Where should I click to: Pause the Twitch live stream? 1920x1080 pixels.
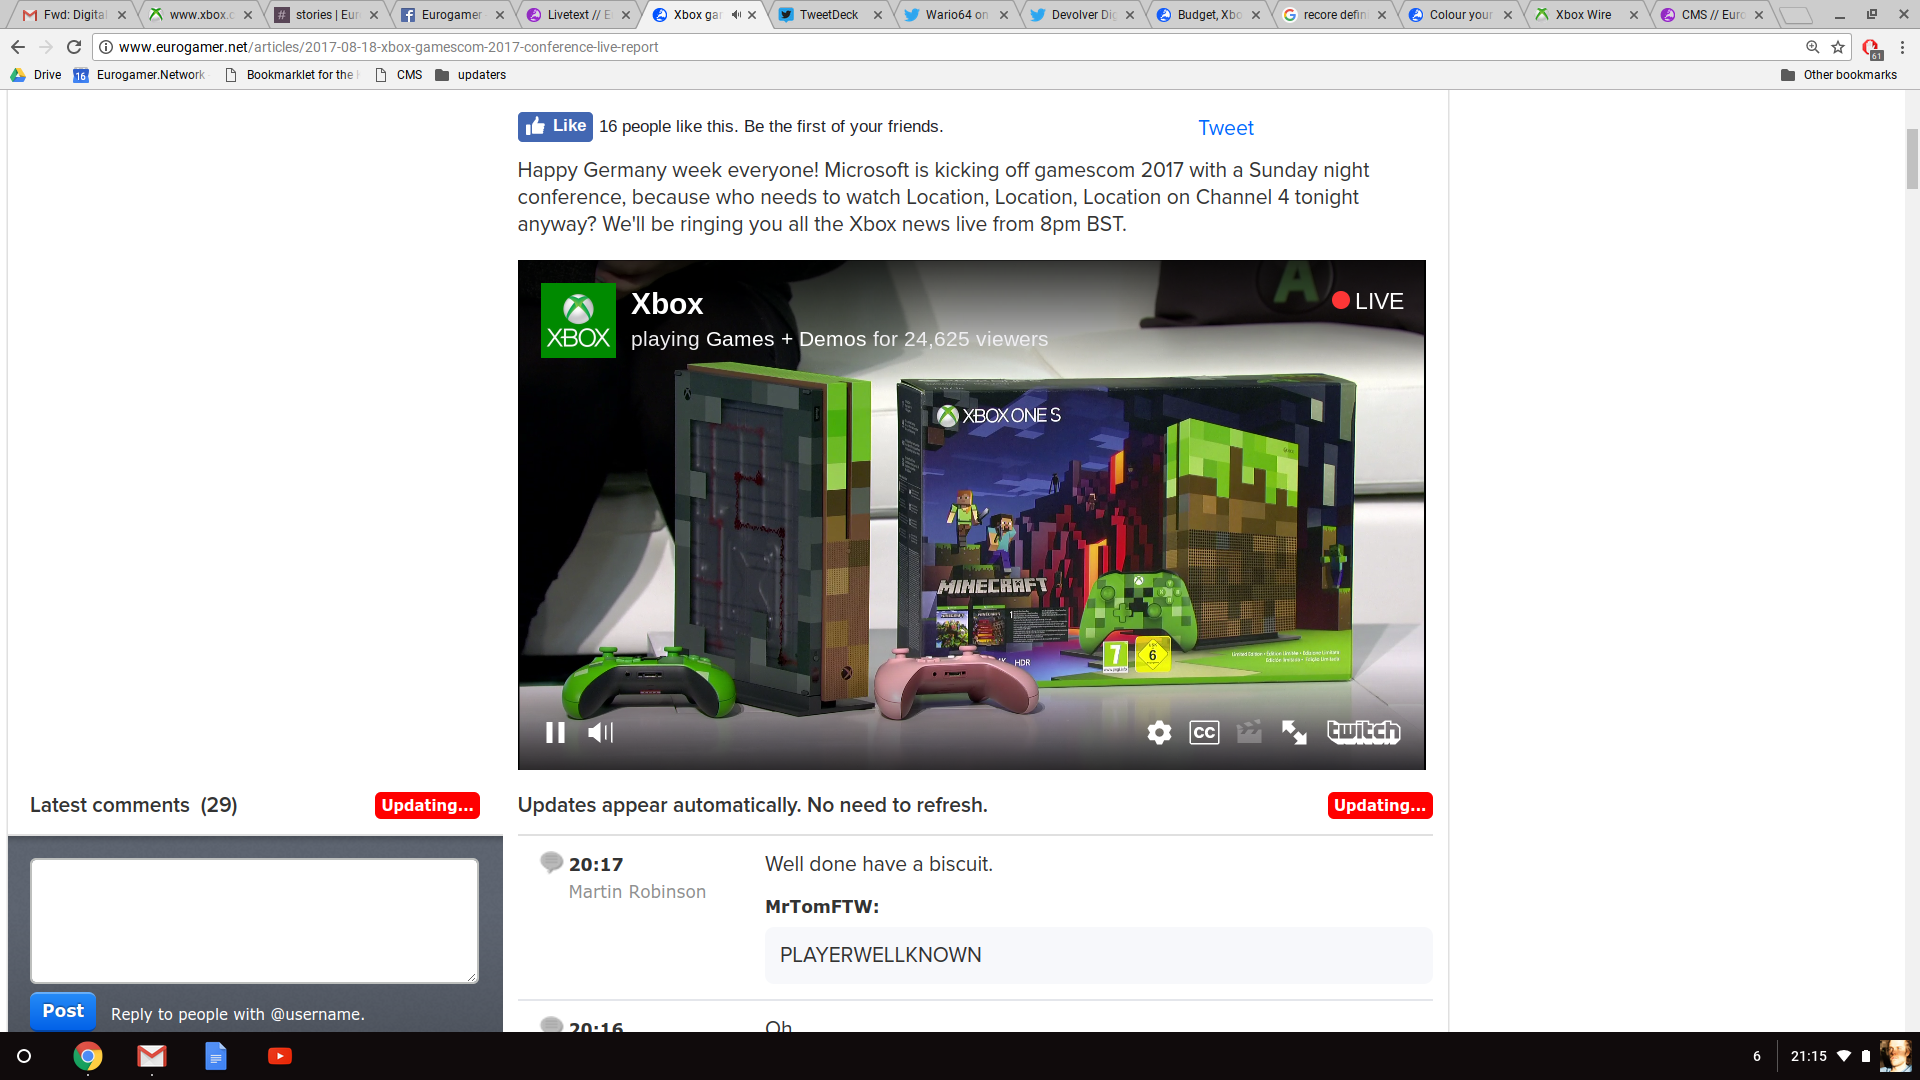tap(555, 733)
